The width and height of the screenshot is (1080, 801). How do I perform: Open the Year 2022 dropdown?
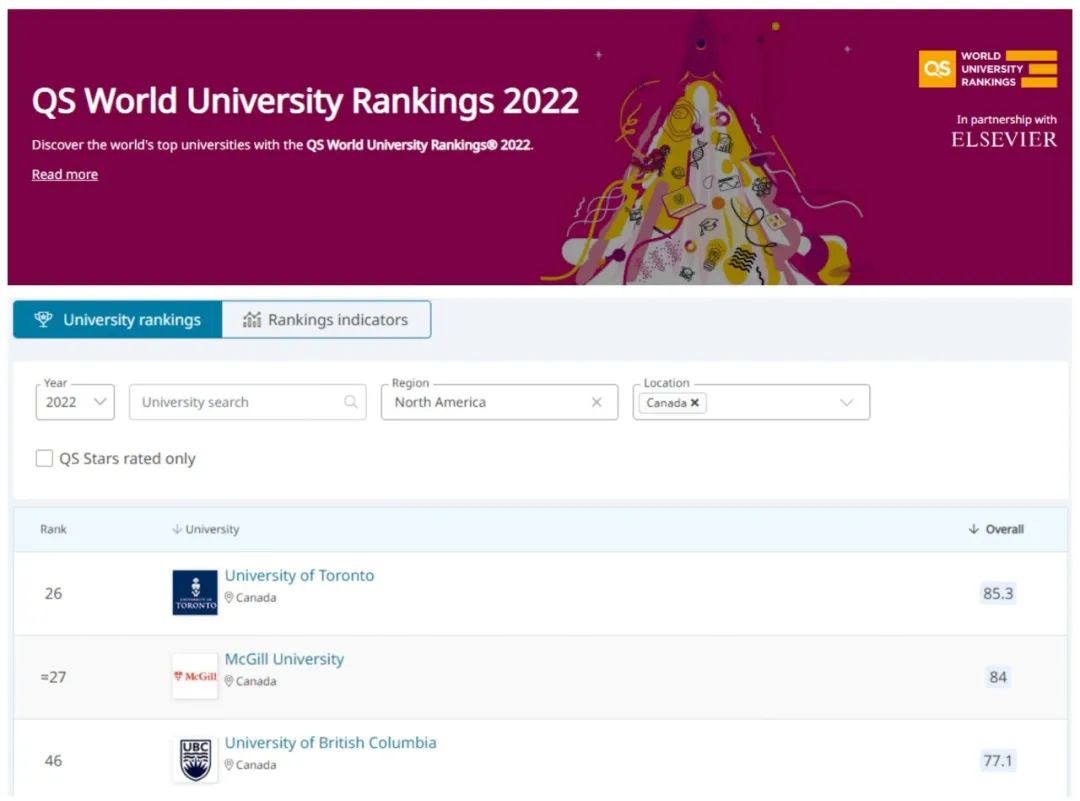click(x=76, y=402)
